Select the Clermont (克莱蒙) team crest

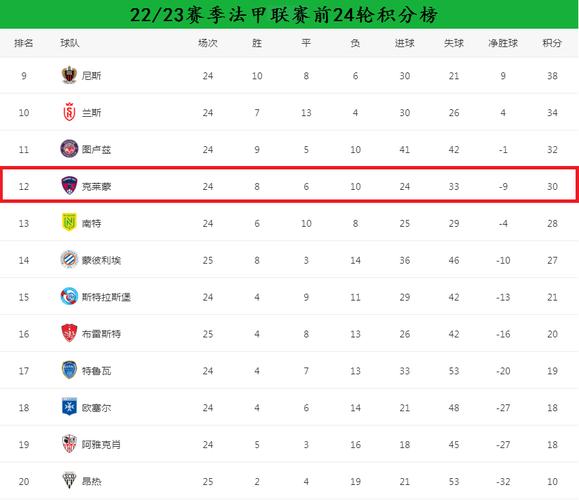[x=69, y=185]
